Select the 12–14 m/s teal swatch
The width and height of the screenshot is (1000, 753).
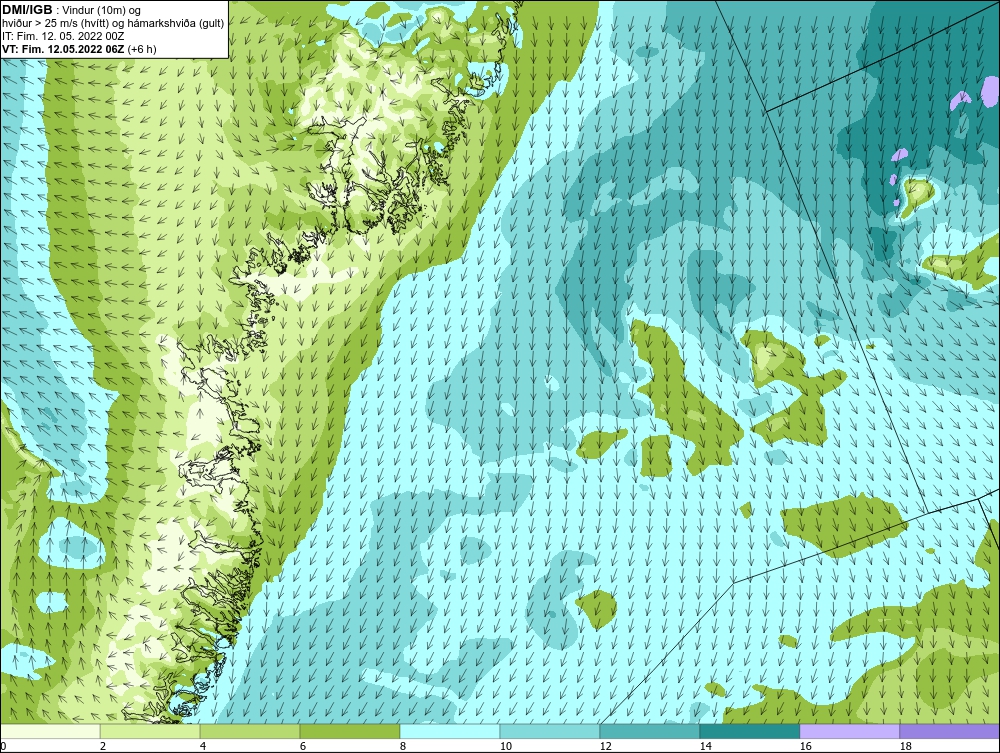click(650, 731)
